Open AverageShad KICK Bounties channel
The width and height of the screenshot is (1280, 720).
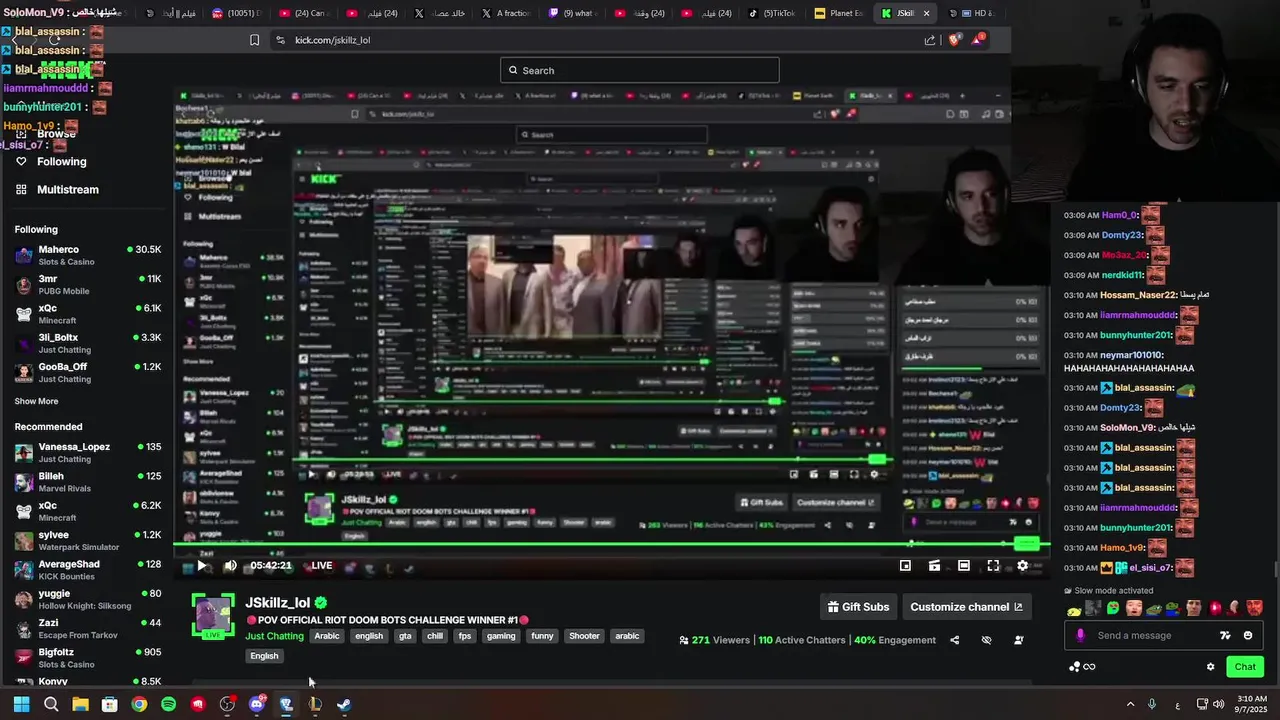click(87, 570)
